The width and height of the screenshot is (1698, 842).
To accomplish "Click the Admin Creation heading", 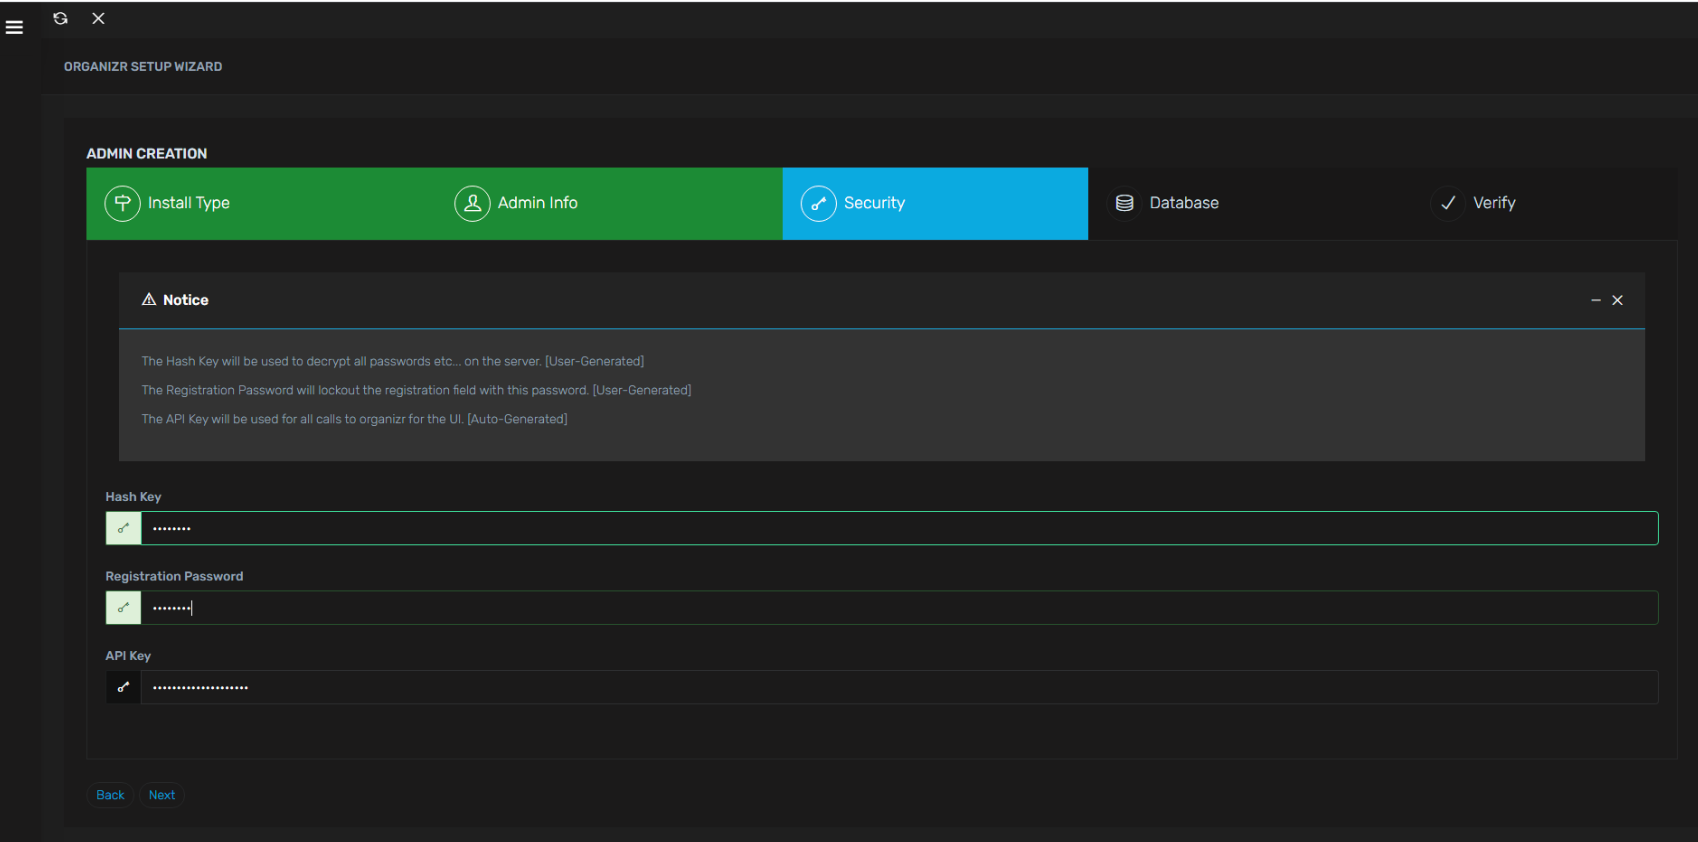I will [x=147, y=153].
